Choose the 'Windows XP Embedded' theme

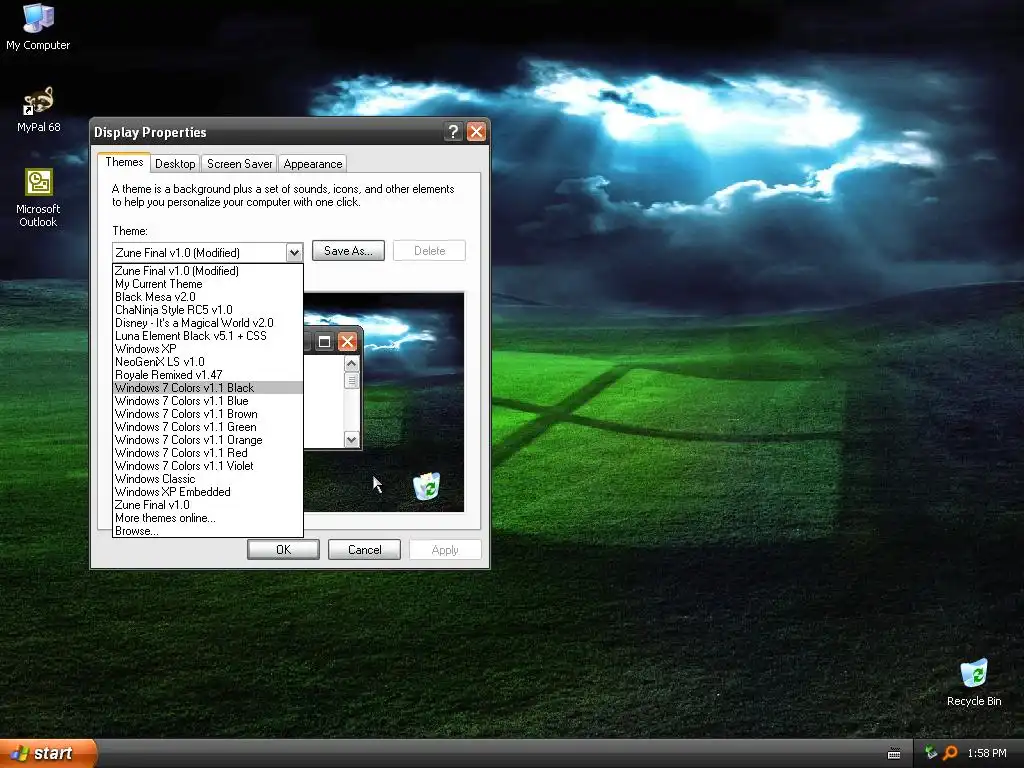click(208, 492)
